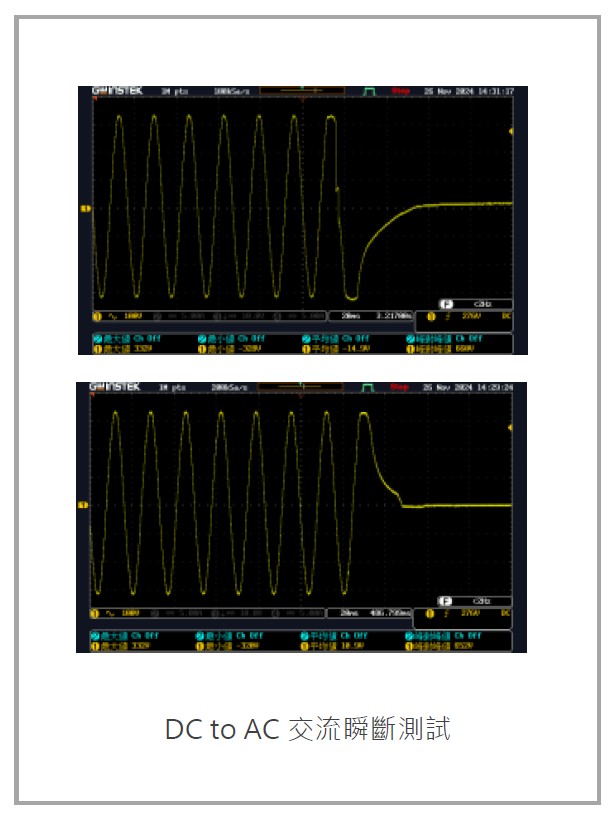The height and width of the screenshot is (816, 613).
Task: Click red Stop status in top oscilloscope
Action: click(x=400, y=91)
